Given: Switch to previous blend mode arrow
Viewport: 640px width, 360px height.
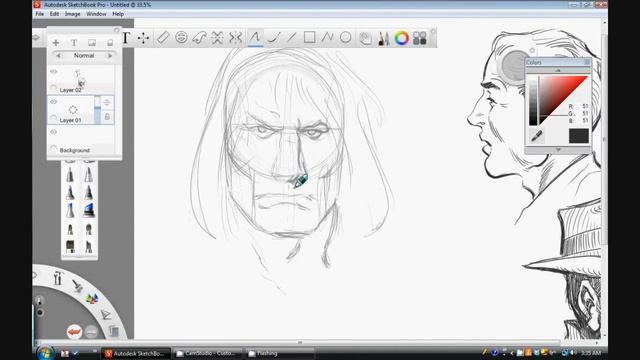Looking at the screenshot, I should pos(58,56).
